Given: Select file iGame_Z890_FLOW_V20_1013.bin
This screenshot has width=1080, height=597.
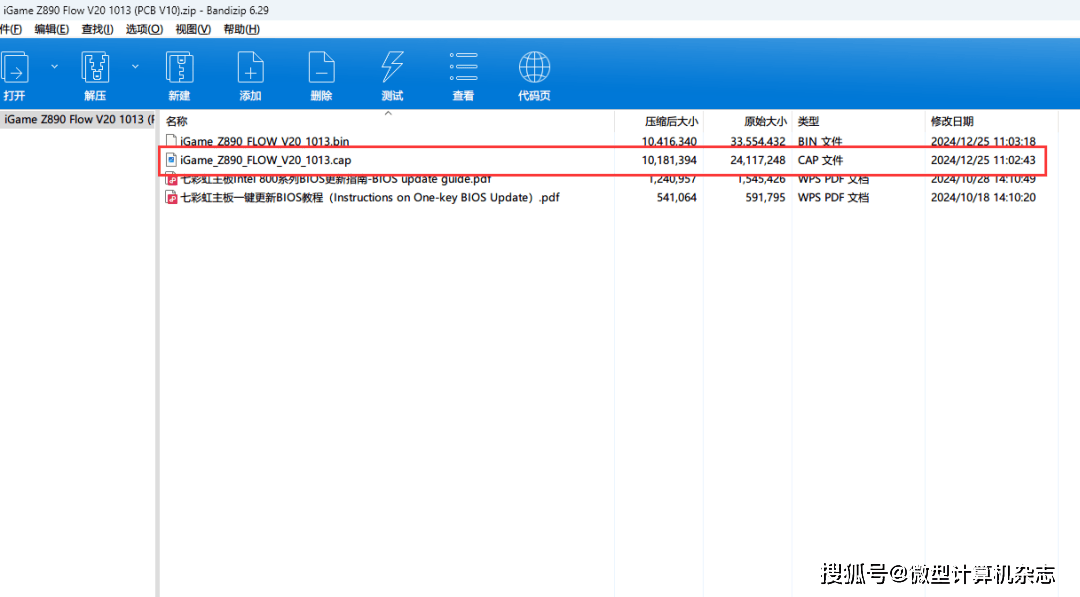Looking at the screenshot, I should click(x=264, y=141).
